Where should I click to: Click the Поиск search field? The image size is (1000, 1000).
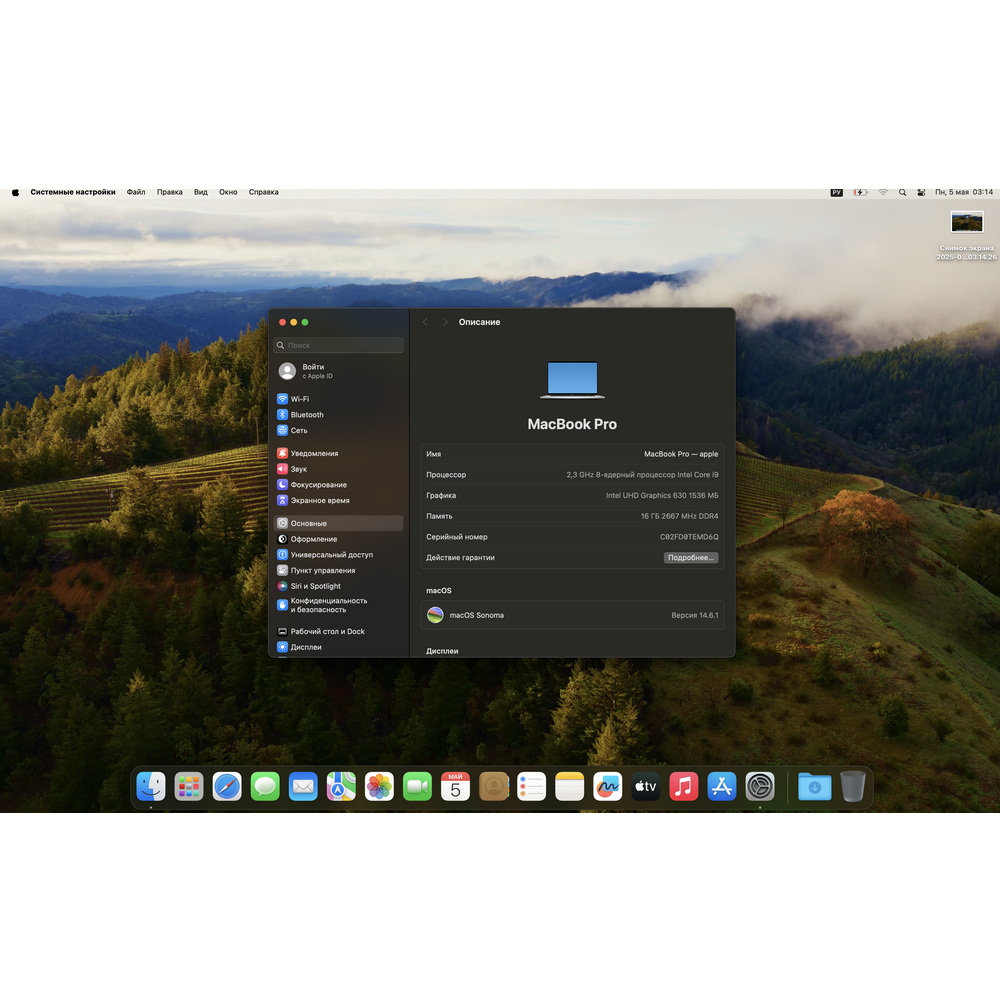(x=339, y=345)
